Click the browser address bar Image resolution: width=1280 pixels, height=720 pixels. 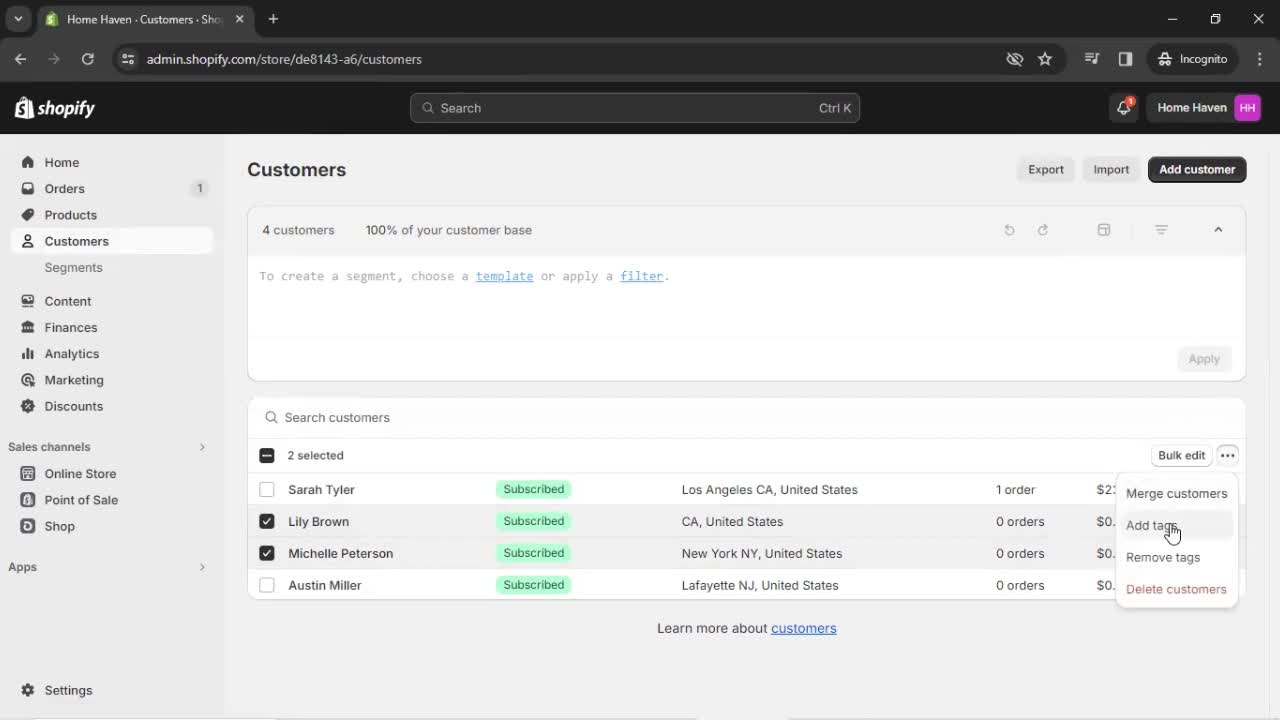coord(570,59)
